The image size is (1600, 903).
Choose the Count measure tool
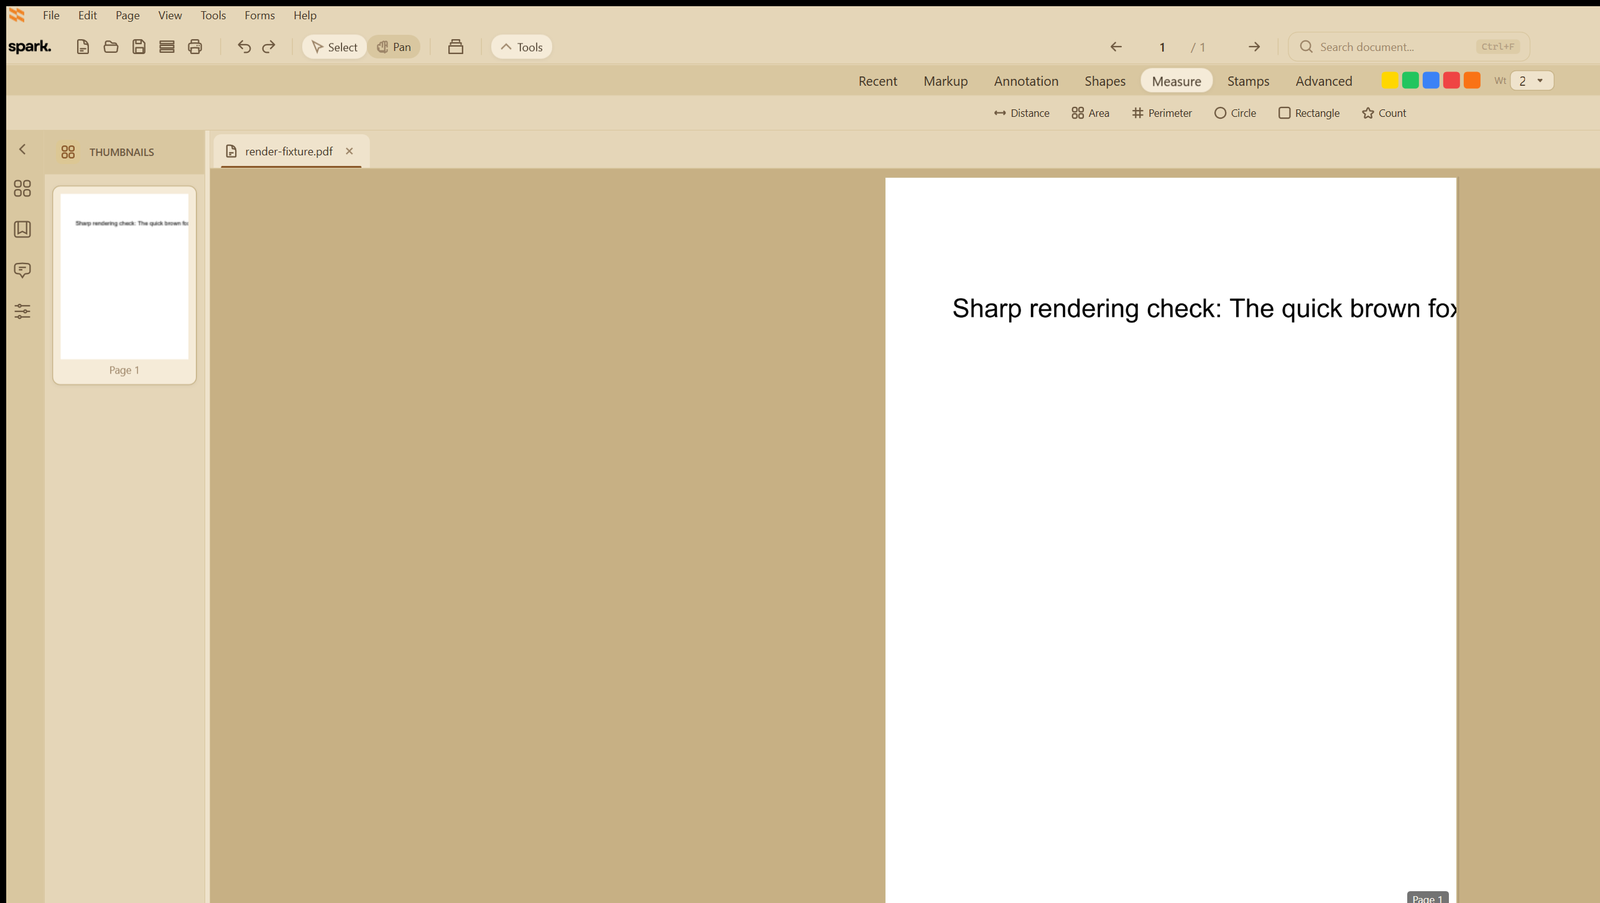point(1384,113)
